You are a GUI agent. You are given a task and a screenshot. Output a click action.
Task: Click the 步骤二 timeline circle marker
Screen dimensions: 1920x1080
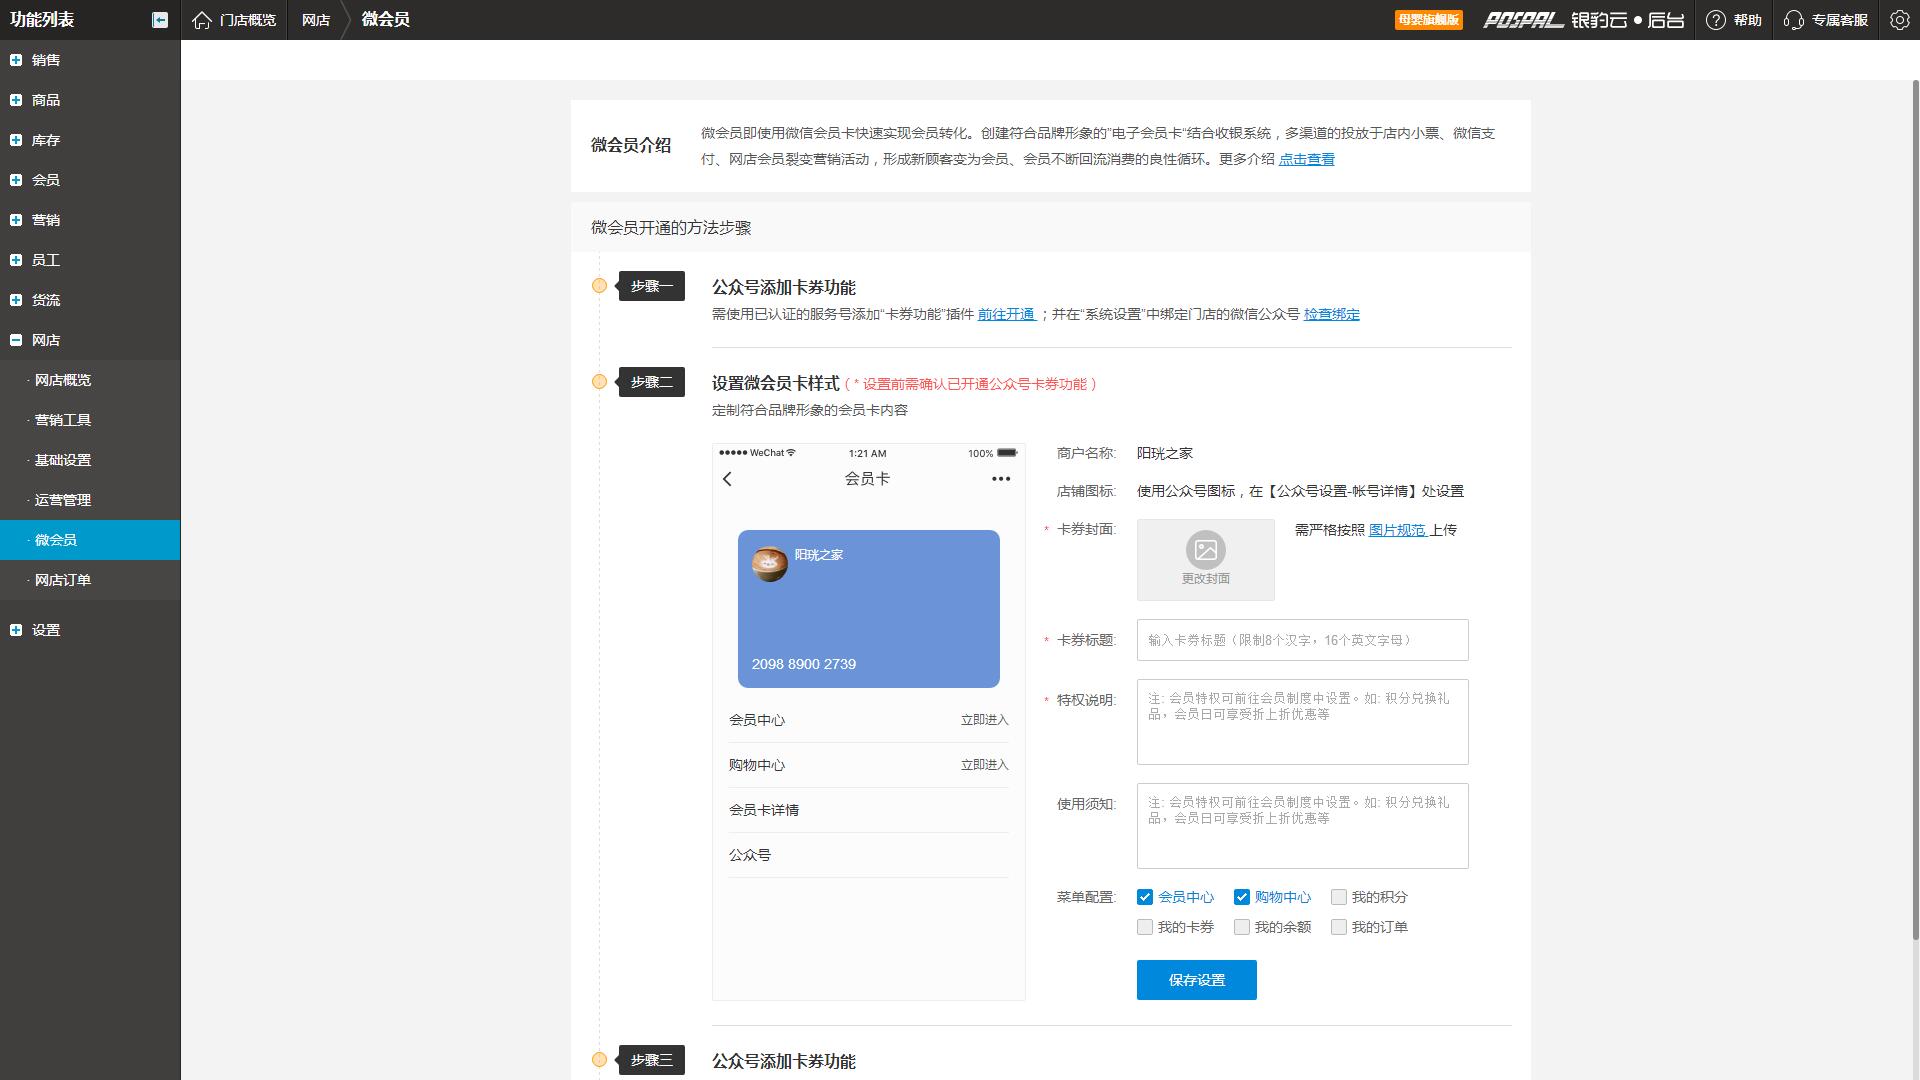pos(599,382)
